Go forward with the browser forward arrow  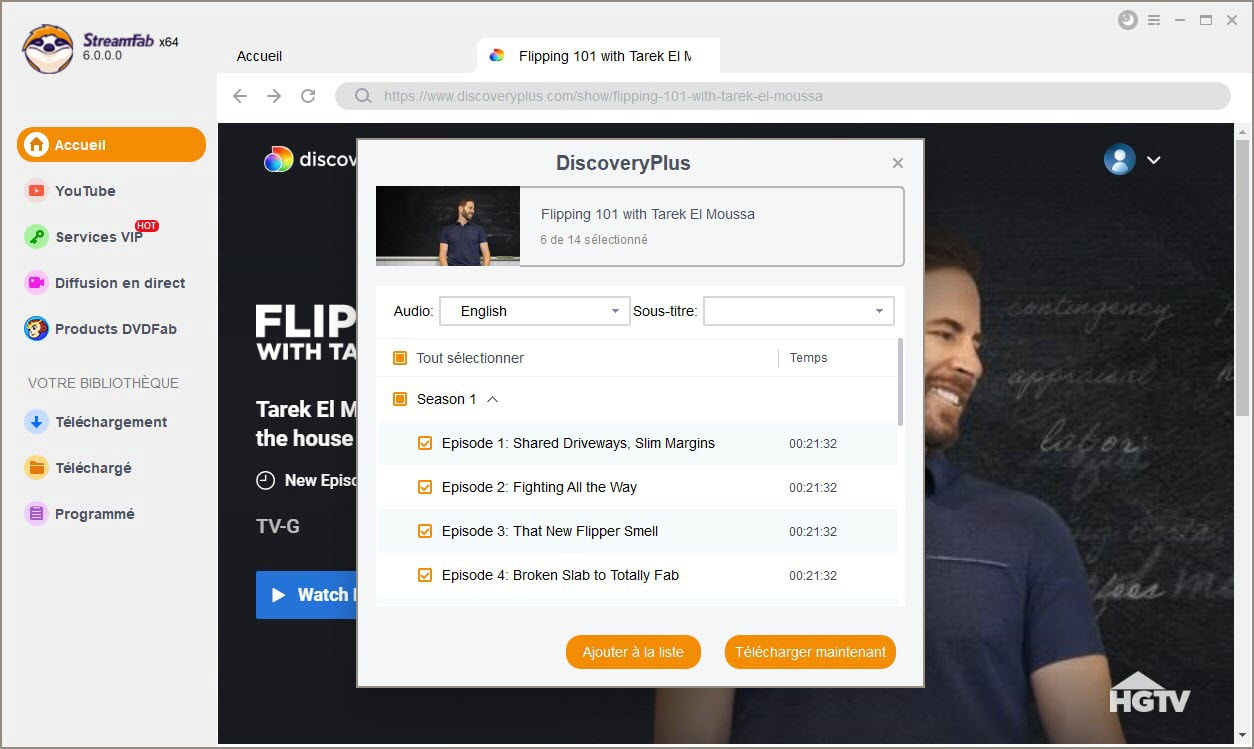click(274, 96)
